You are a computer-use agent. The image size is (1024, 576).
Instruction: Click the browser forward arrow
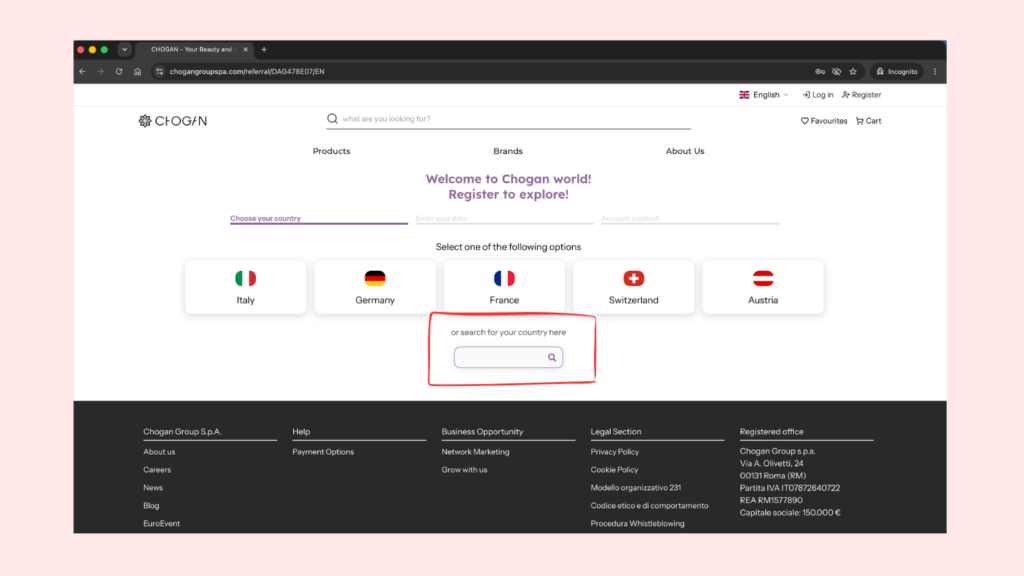[x=101, y=72]
